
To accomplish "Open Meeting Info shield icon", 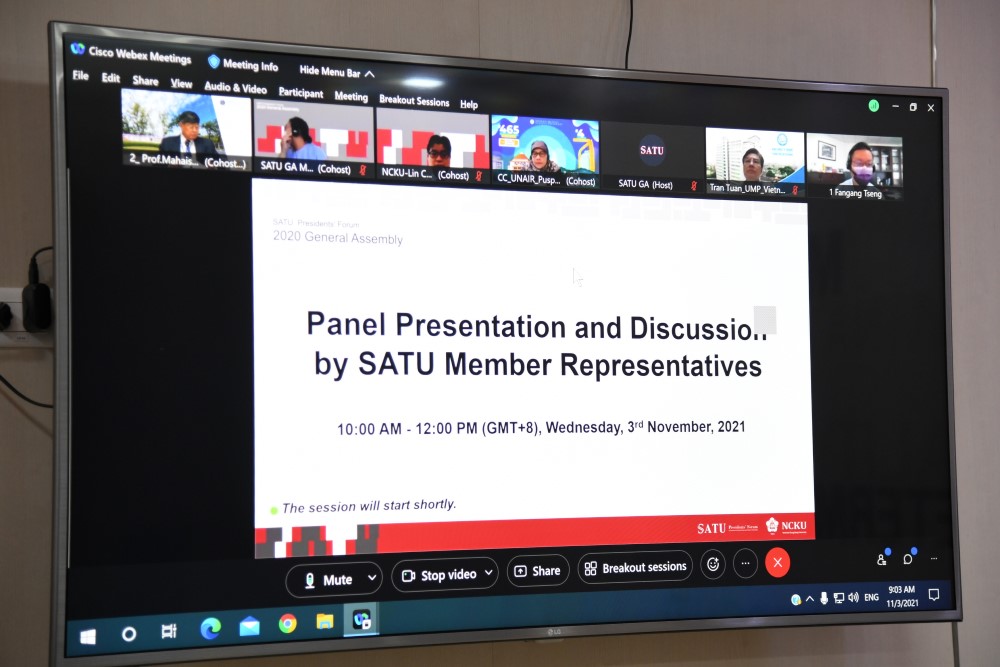I will pos(214,62).
